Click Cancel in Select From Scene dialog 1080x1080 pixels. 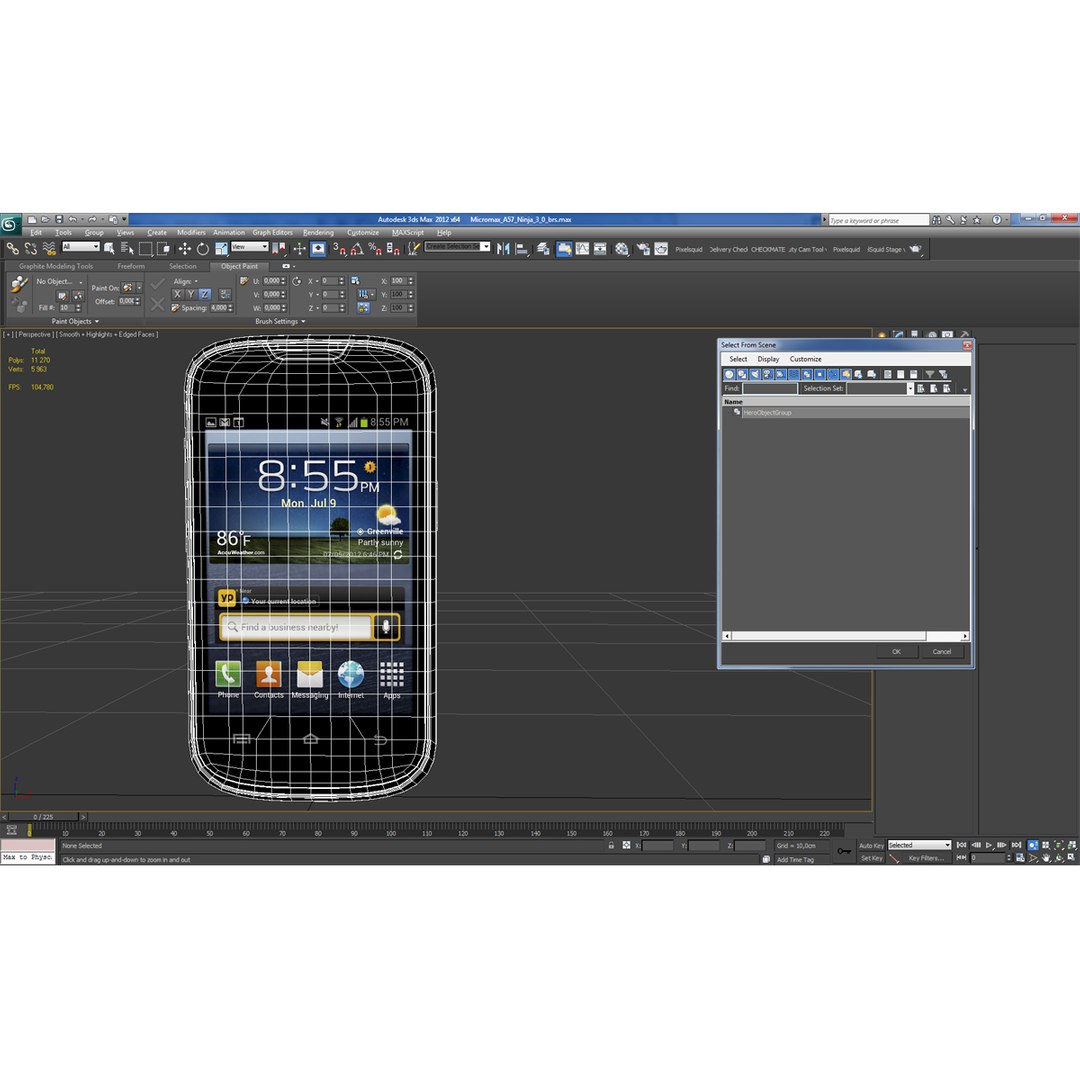(x=942, y=652)
